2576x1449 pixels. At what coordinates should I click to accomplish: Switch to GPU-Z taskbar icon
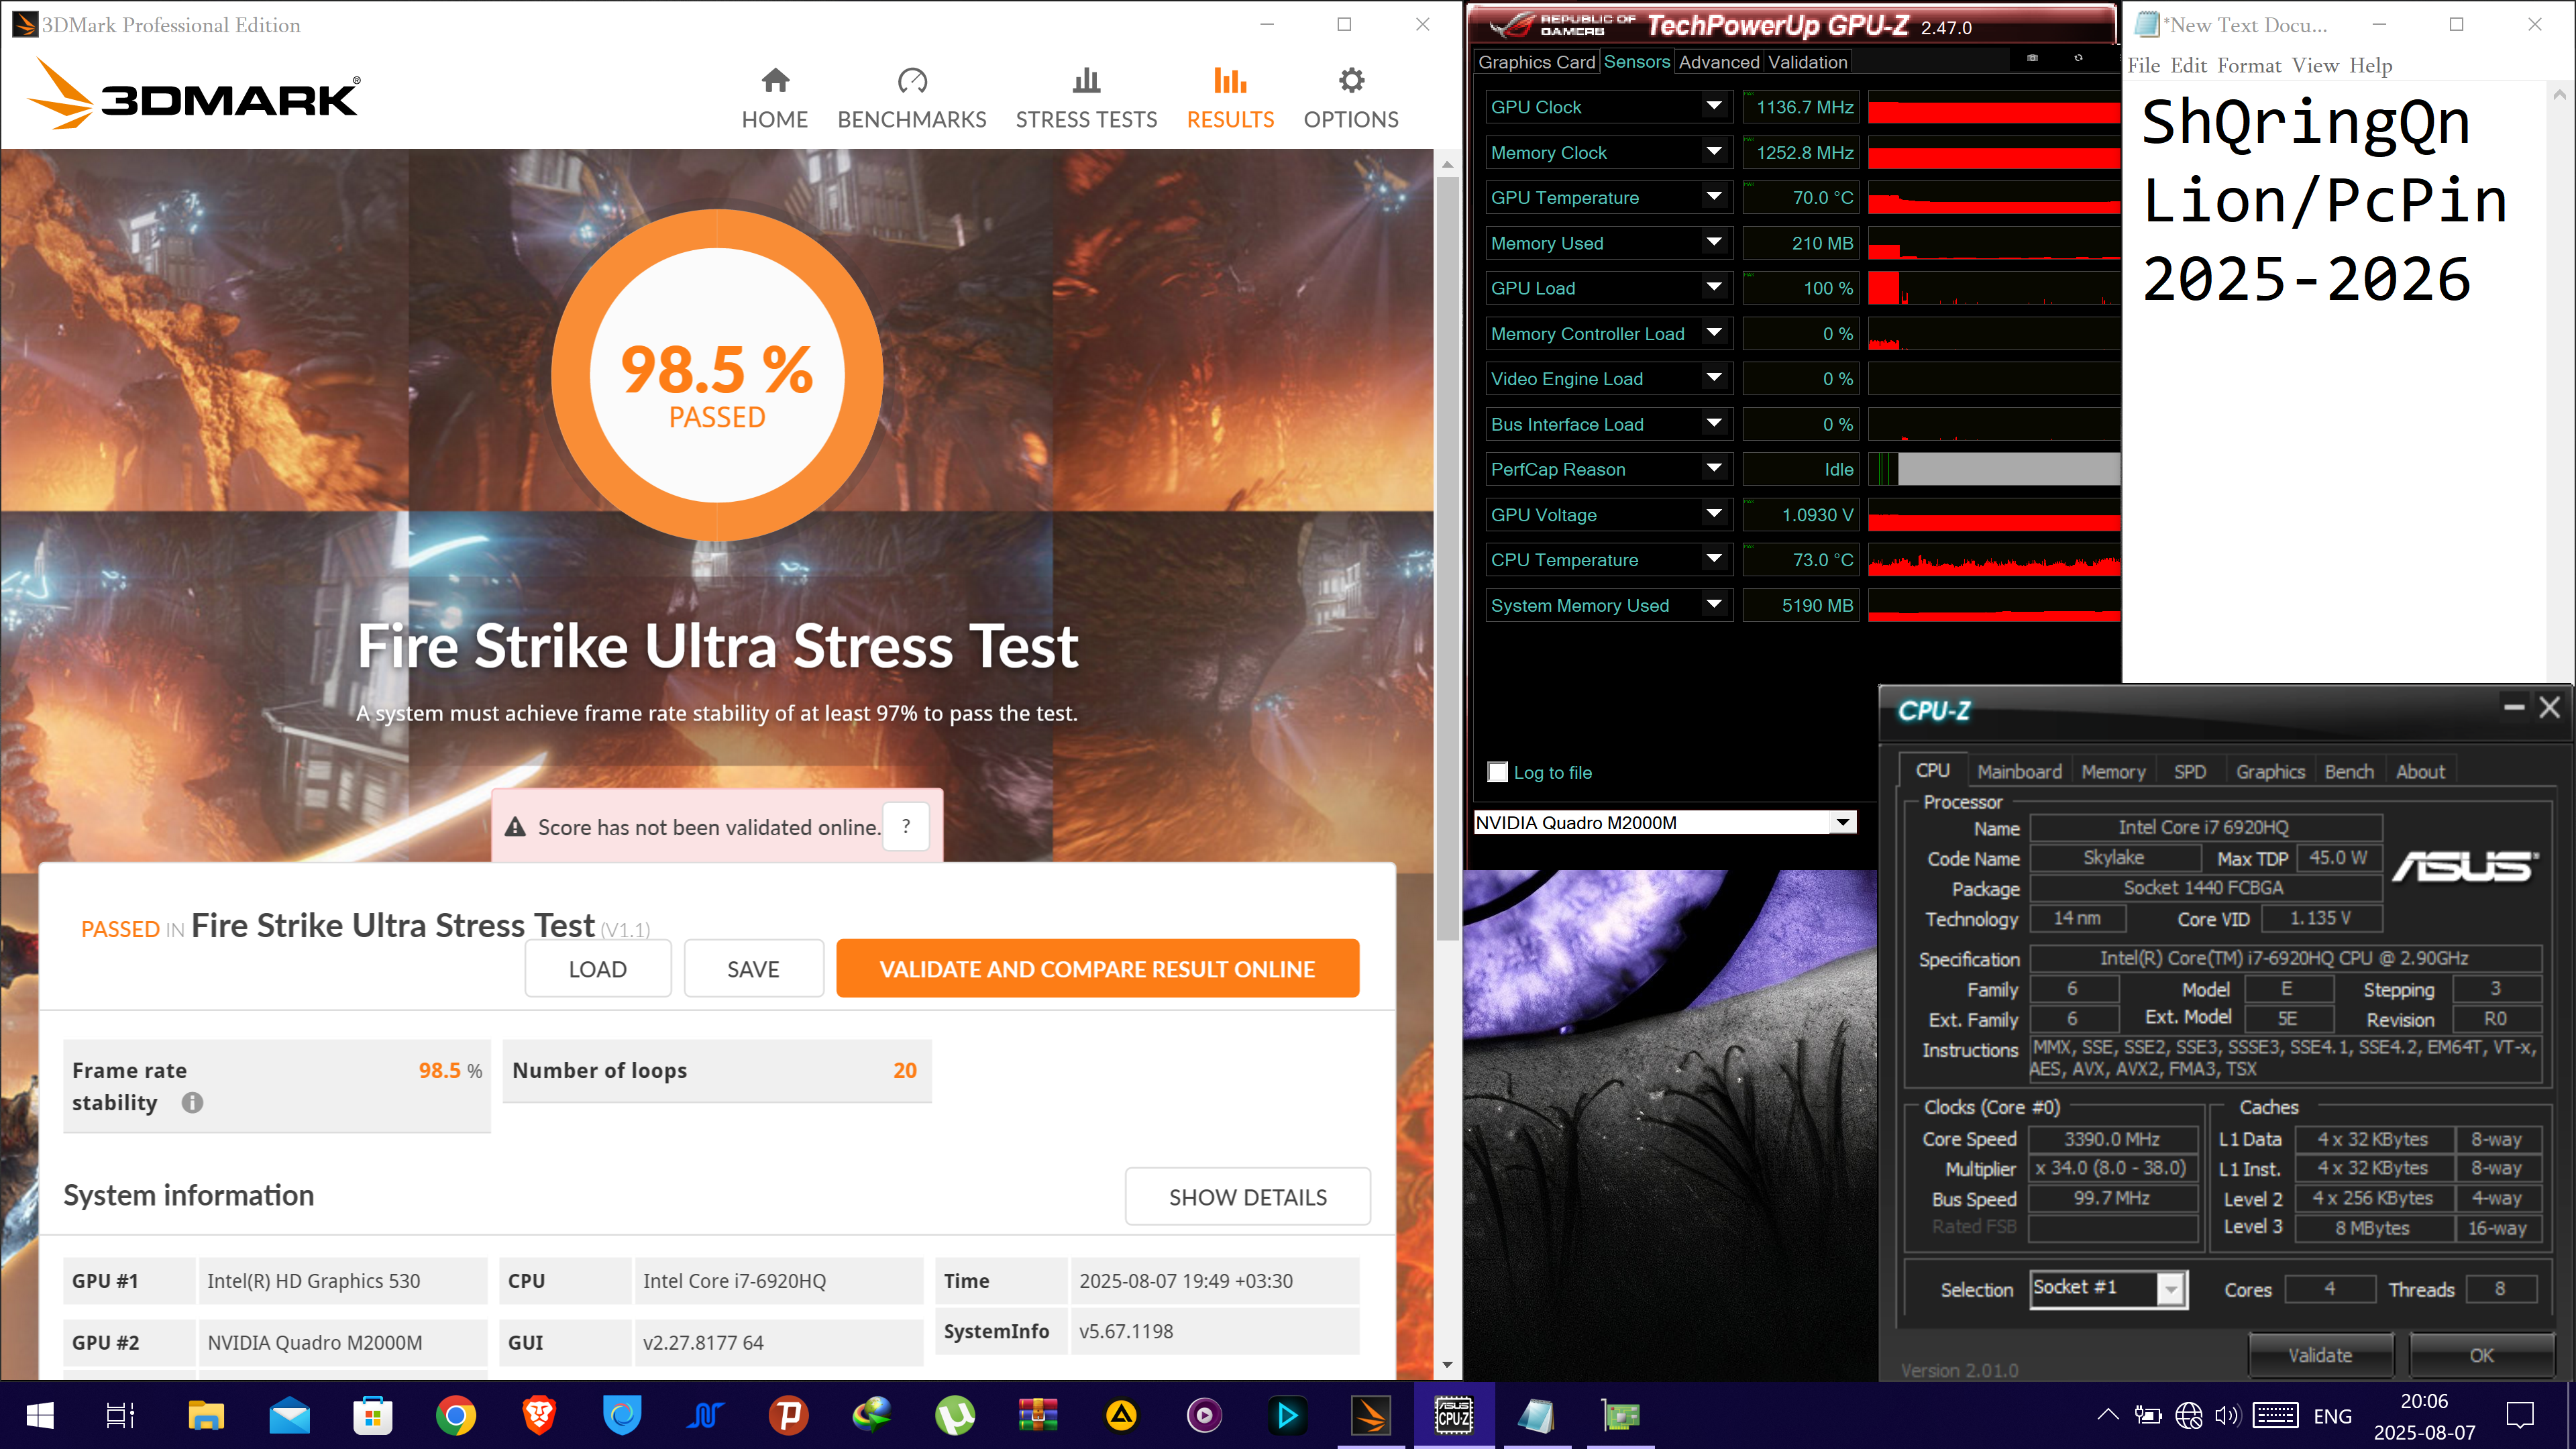(1620, 1415)
